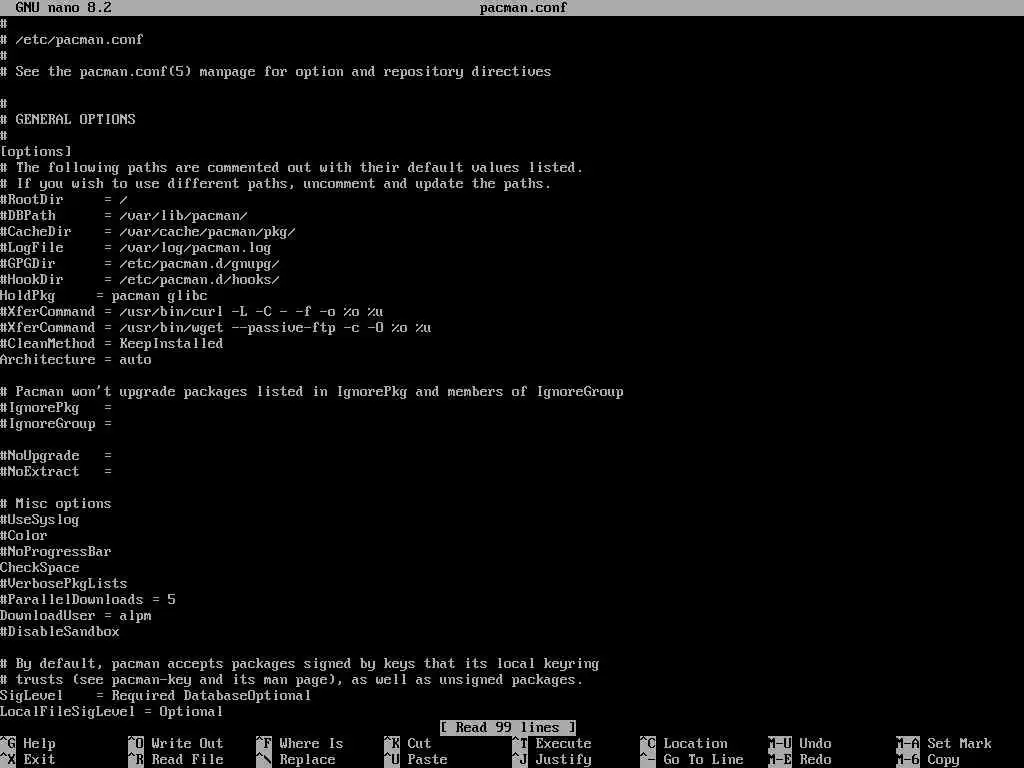Screen dimensions: 1024x768
Task: Place cursor on the #RootDir line
Action: (64, 200)
